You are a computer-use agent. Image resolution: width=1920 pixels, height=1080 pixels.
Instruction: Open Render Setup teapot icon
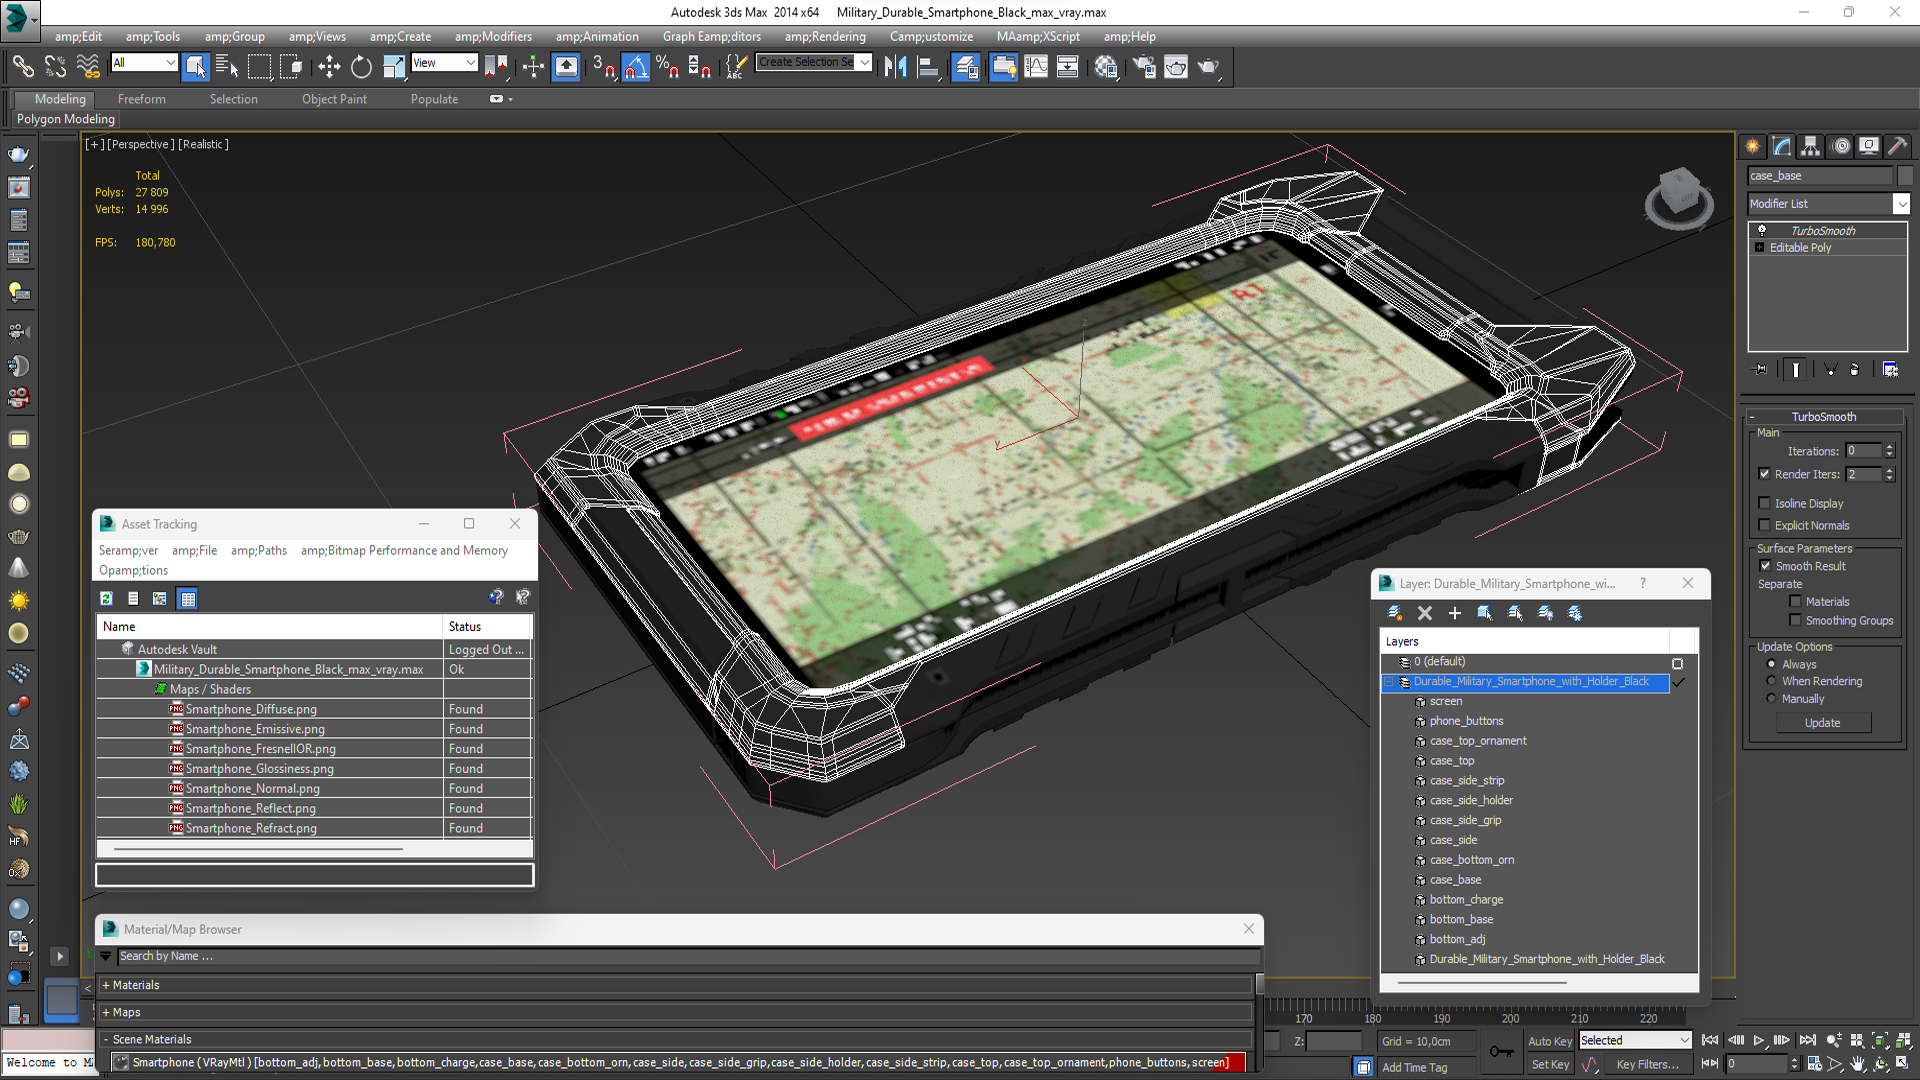click(1143, 66)
